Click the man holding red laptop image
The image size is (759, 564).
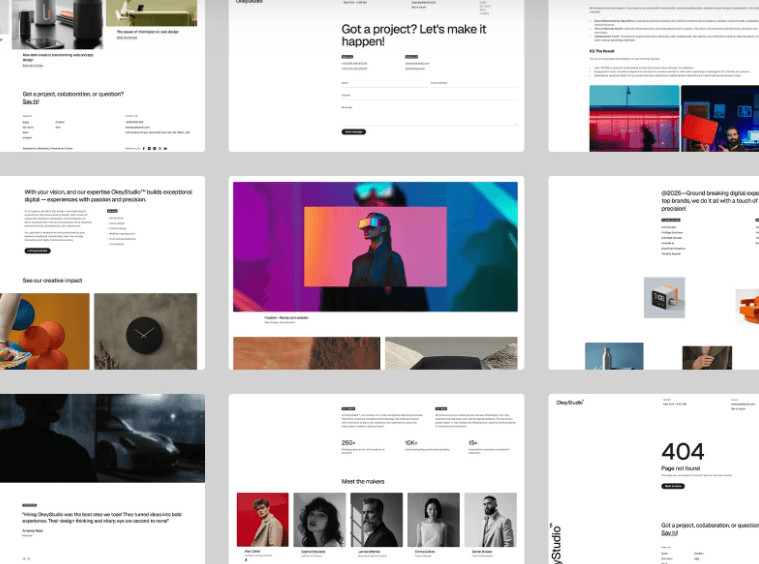click(x=720, y=119)
